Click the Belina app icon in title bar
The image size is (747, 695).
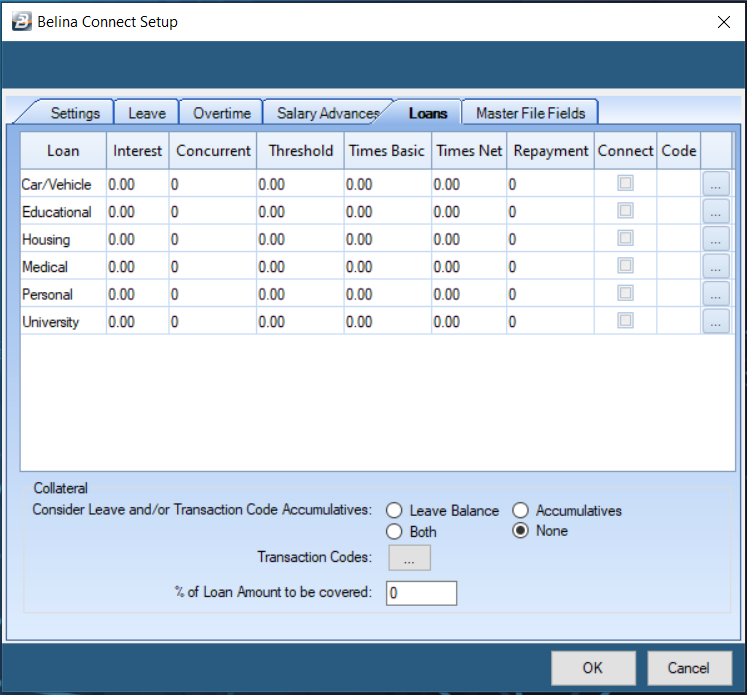pos(21,21)
